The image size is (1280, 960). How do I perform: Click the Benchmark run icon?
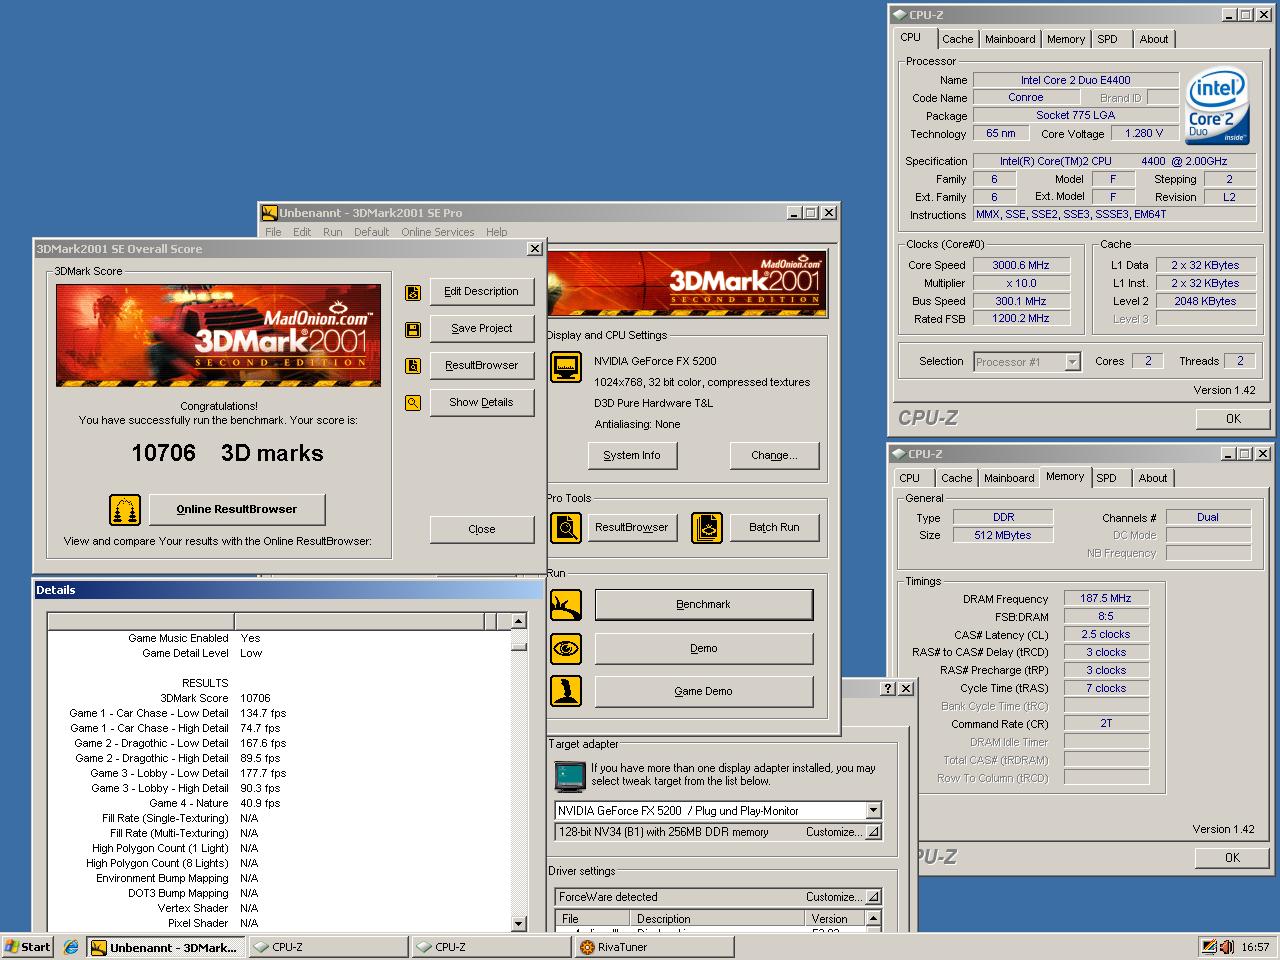coord(566,605)
